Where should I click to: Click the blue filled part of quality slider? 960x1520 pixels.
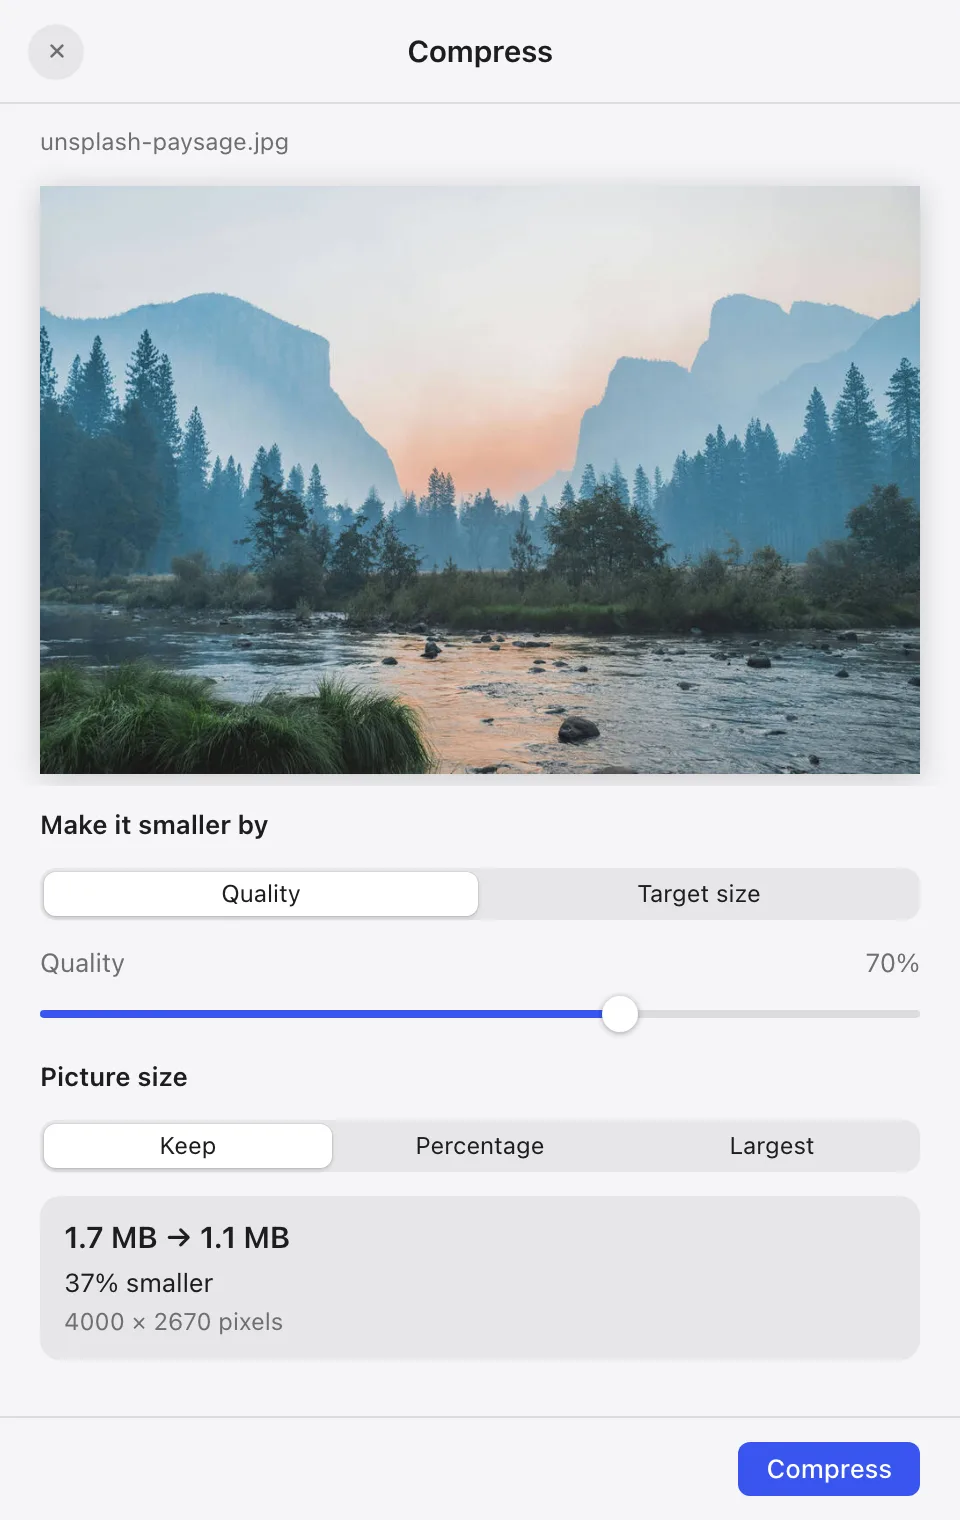click(x=321, y=1014)
